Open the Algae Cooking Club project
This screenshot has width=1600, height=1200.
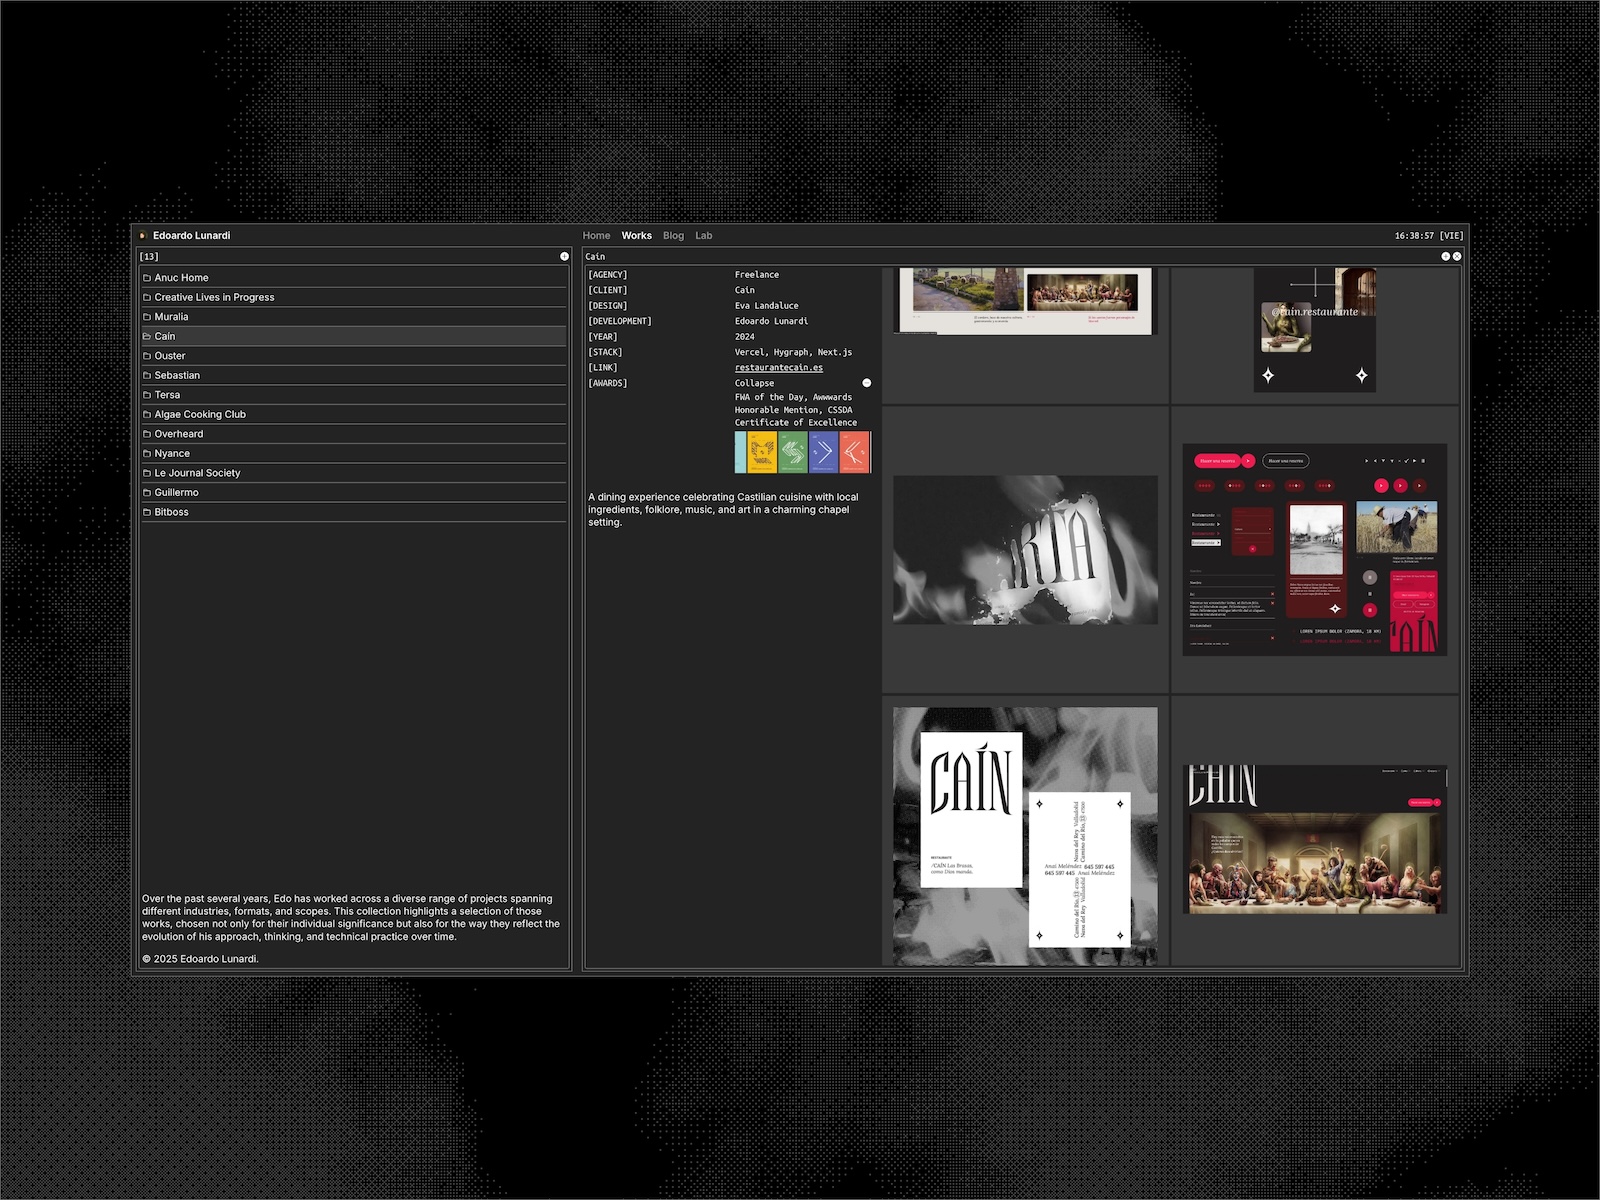click(x=200, y=414)
